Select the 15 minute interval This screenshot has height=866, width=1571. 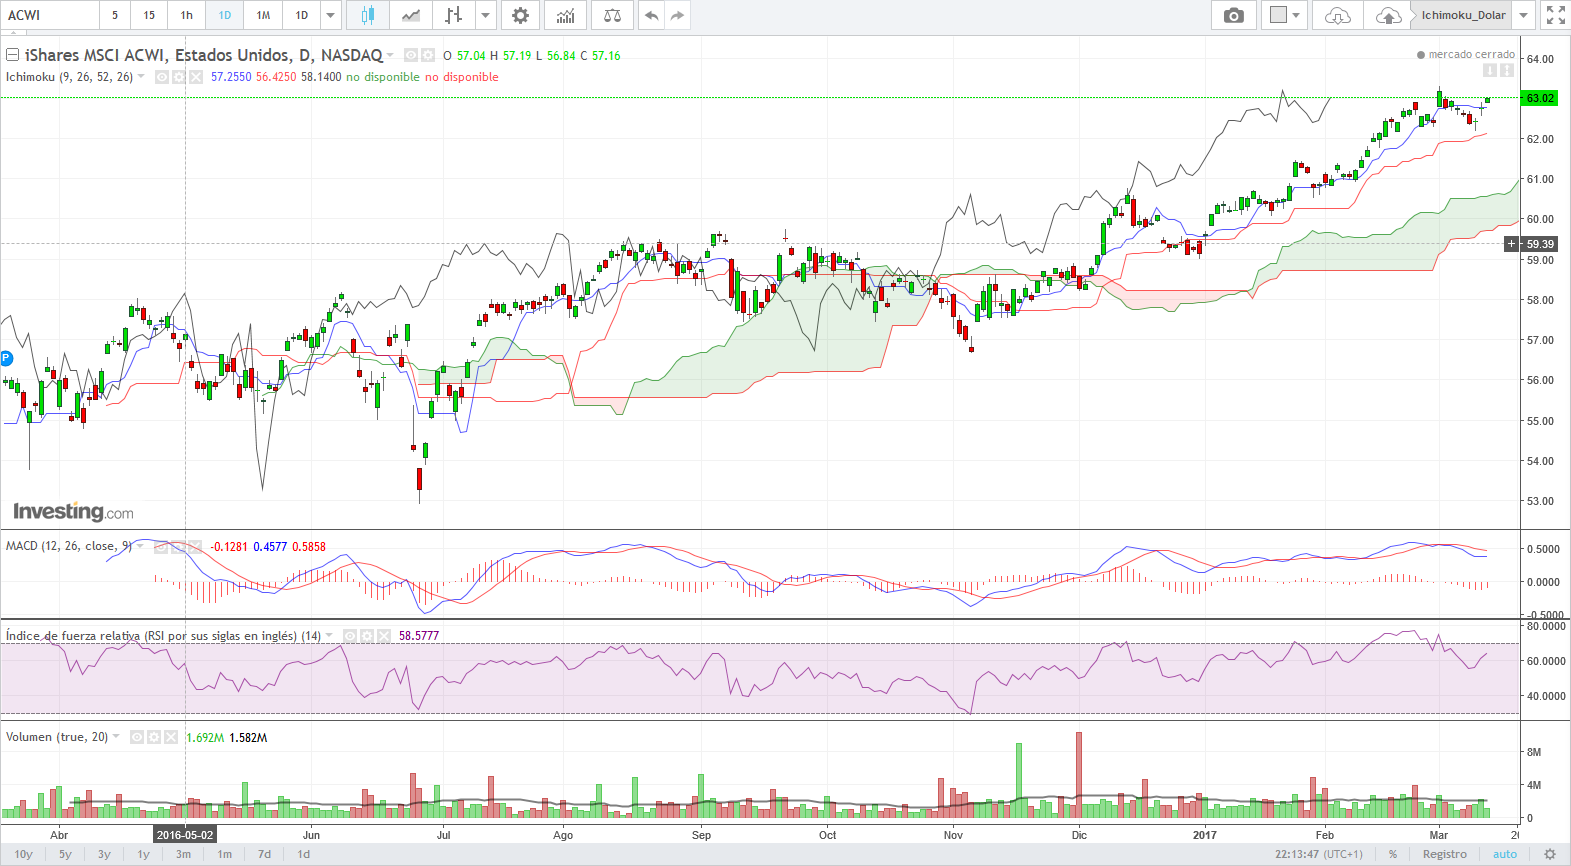(x=149, y=15)
